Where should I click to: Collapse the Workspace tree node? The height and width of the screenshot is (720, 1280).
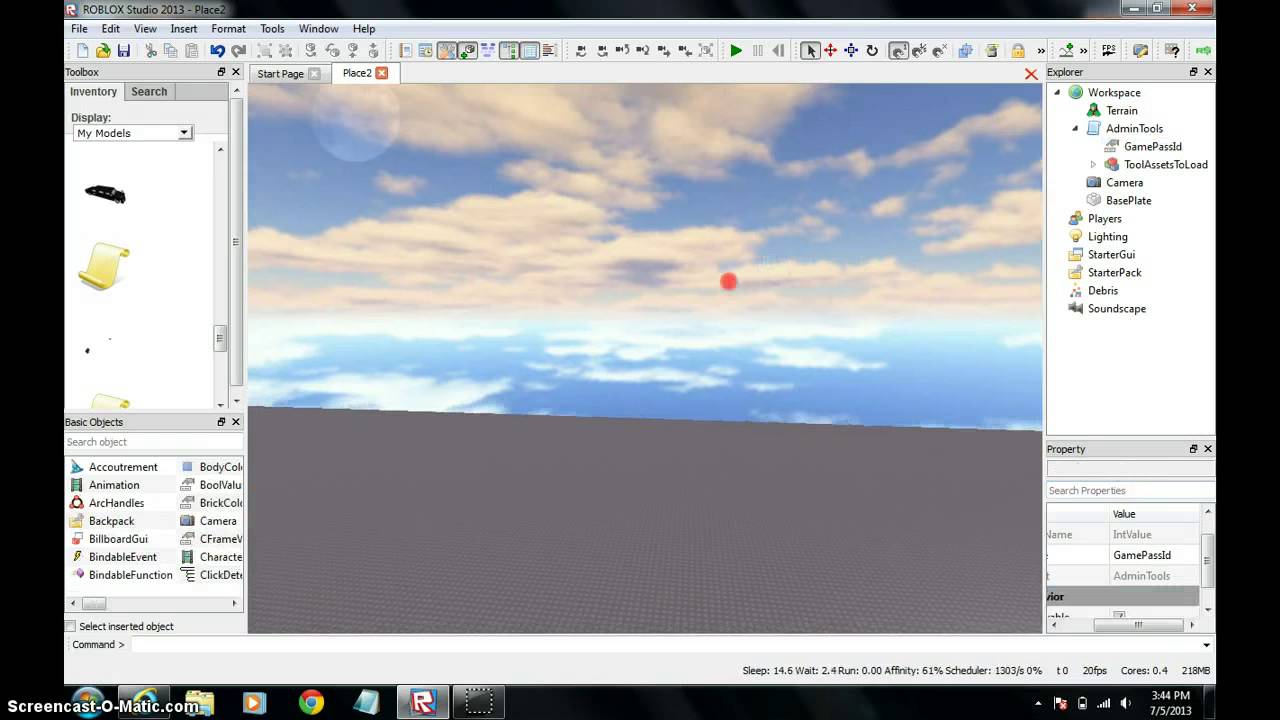tap(1057, 92)
